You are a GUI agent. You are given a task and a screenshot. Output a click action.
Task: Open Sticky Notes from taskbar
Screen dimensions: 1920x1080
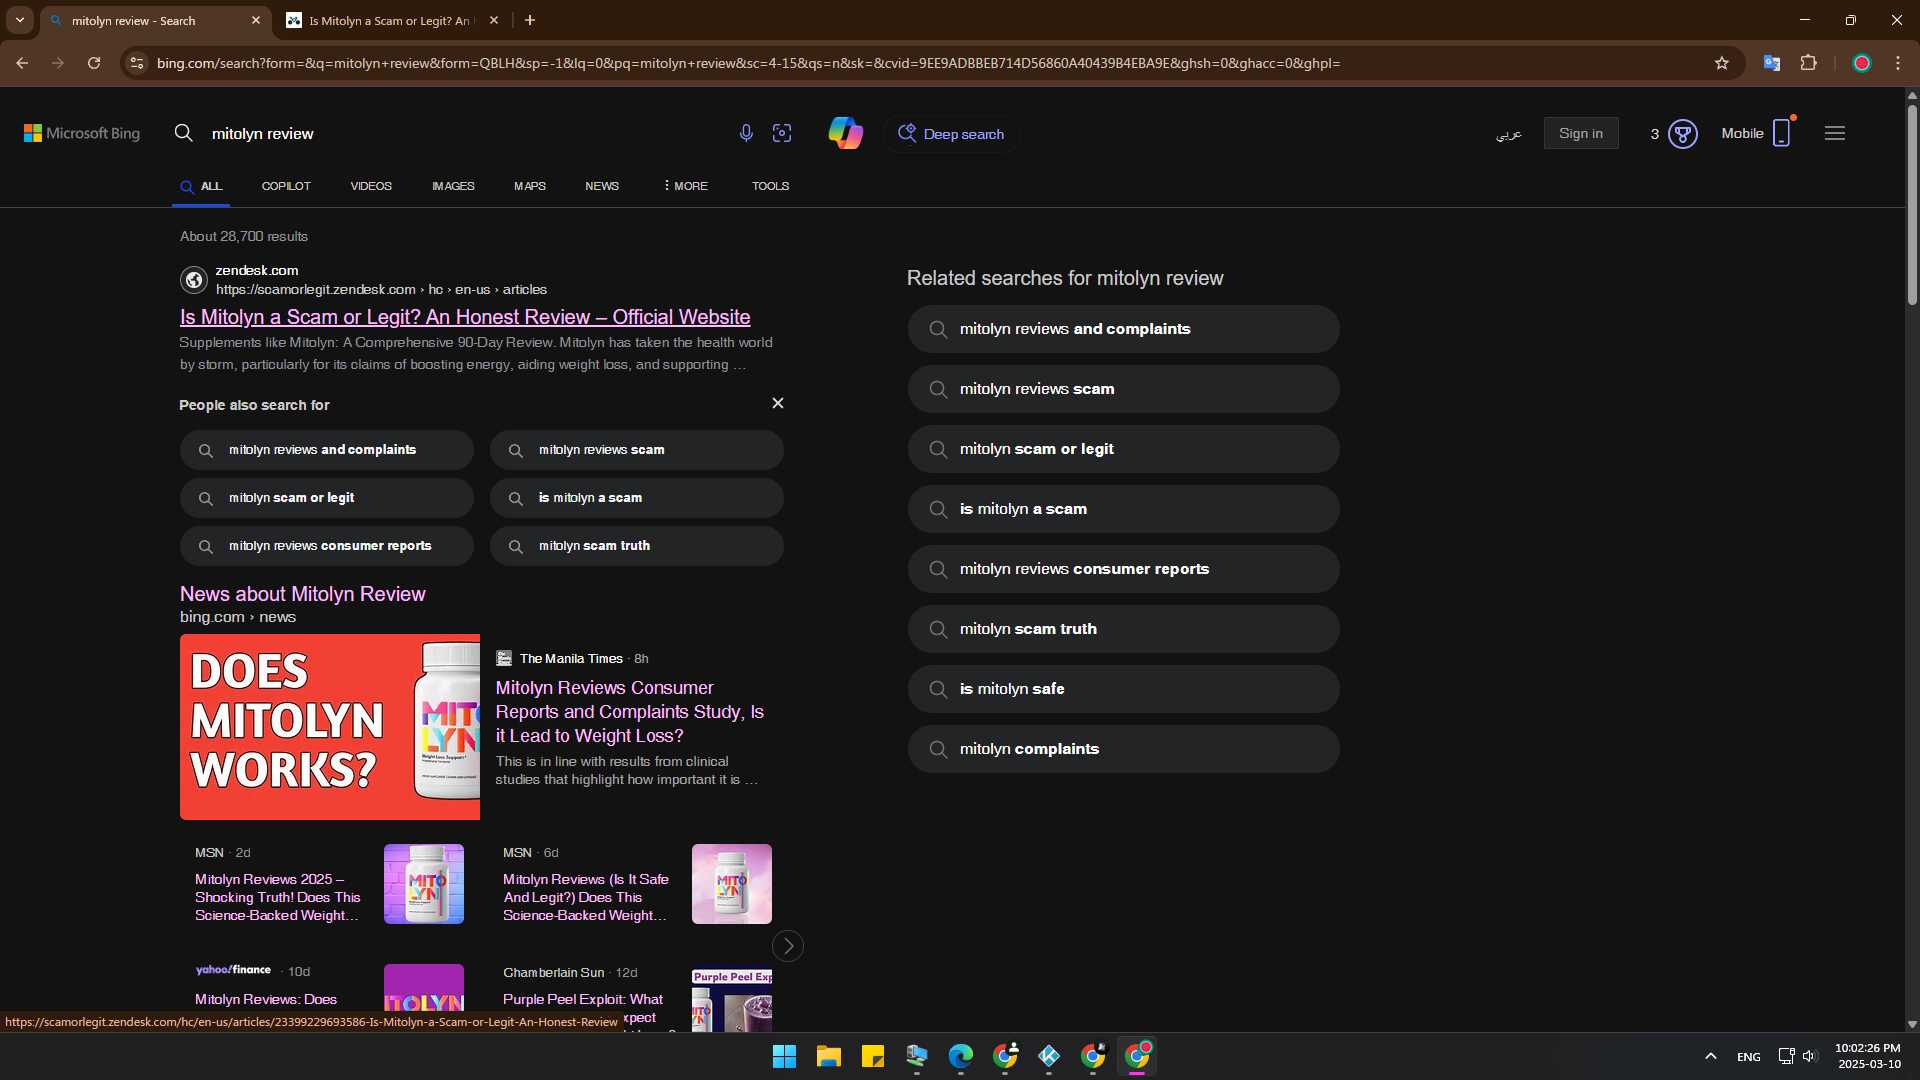pos(873,1056)
